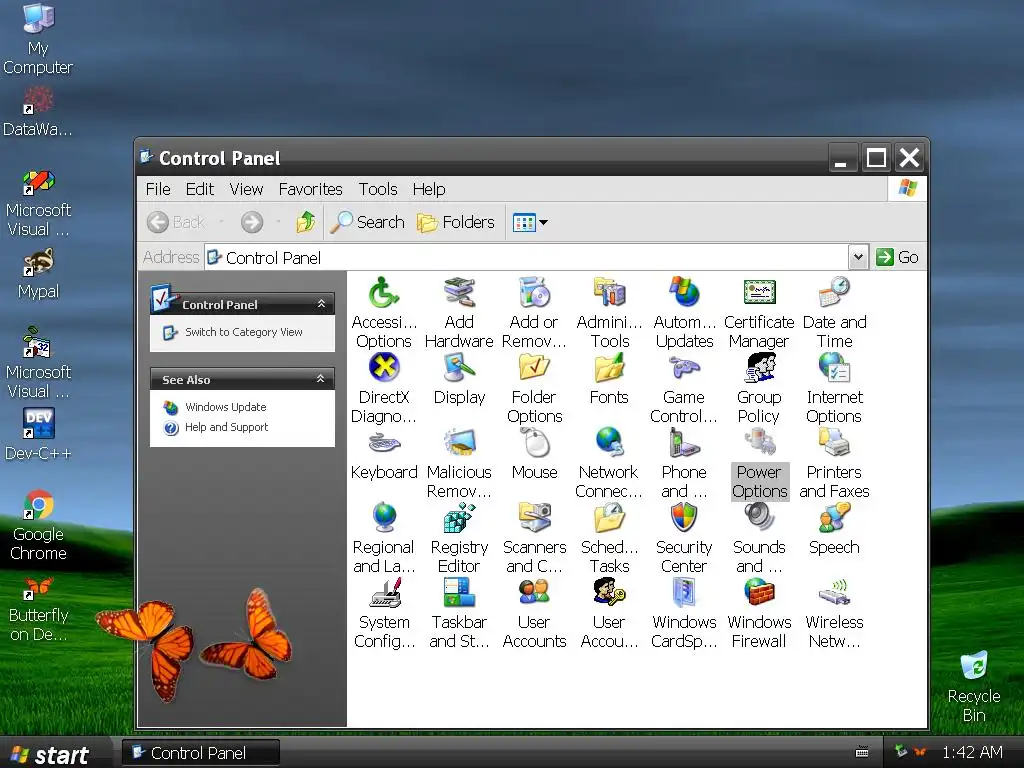1024x768 pixels.
Task: Open Certificate Manager
Action: (759, 293)
